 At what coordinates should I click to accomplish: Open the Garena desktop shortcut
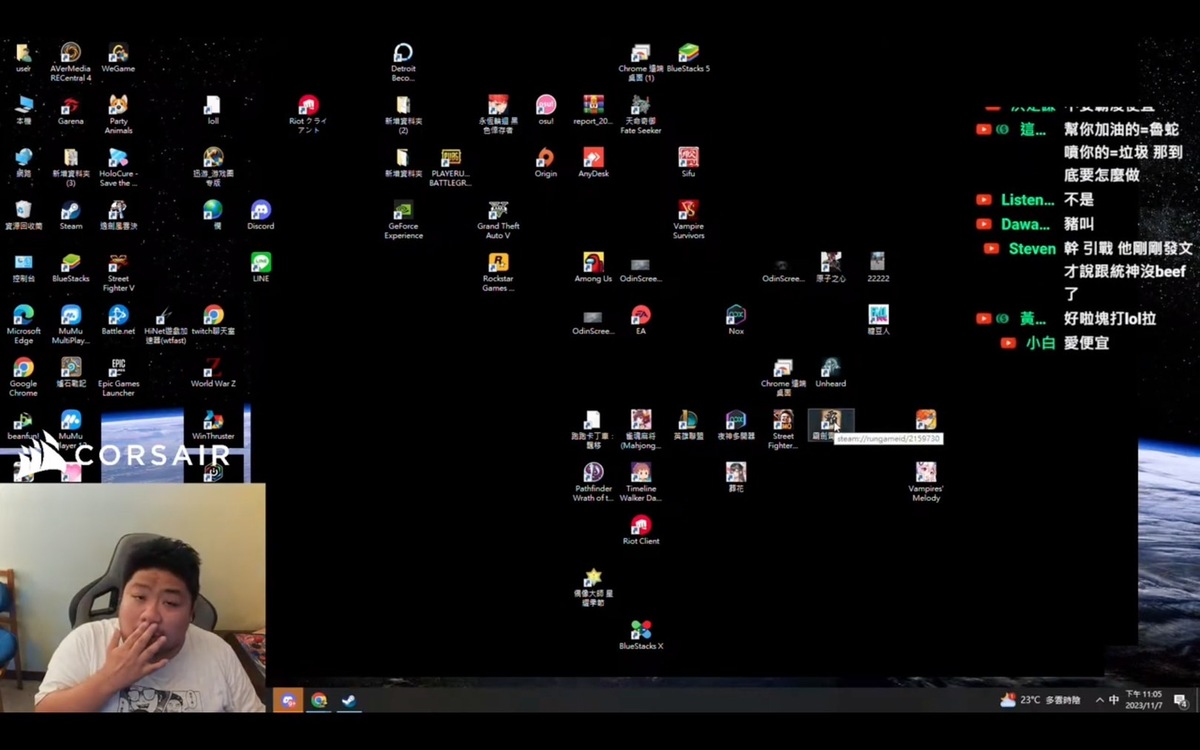[70, 110]
